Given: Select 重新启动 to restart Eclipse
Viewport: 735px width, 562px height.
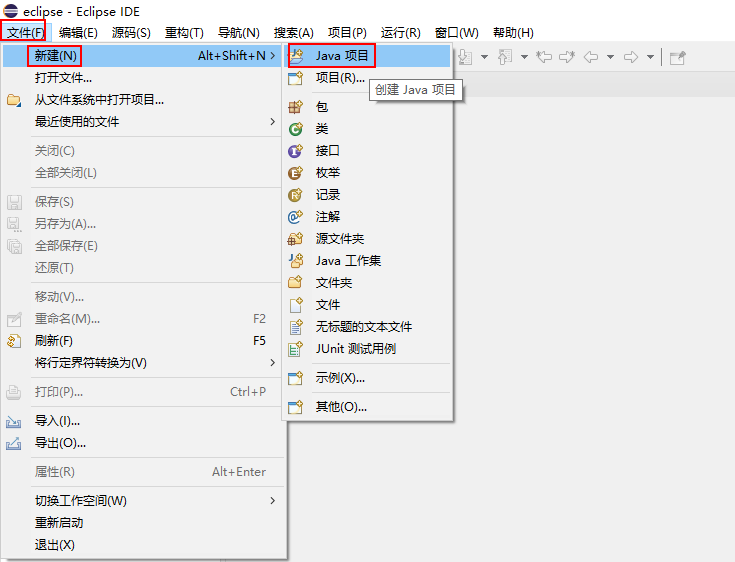Looking at the screenshot, I should (59, 523).
